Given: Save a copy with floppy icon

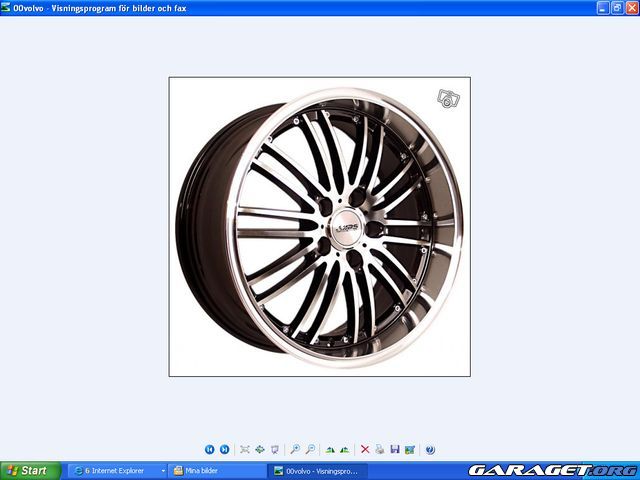Looking at the screenshot, I should point(395,449).
